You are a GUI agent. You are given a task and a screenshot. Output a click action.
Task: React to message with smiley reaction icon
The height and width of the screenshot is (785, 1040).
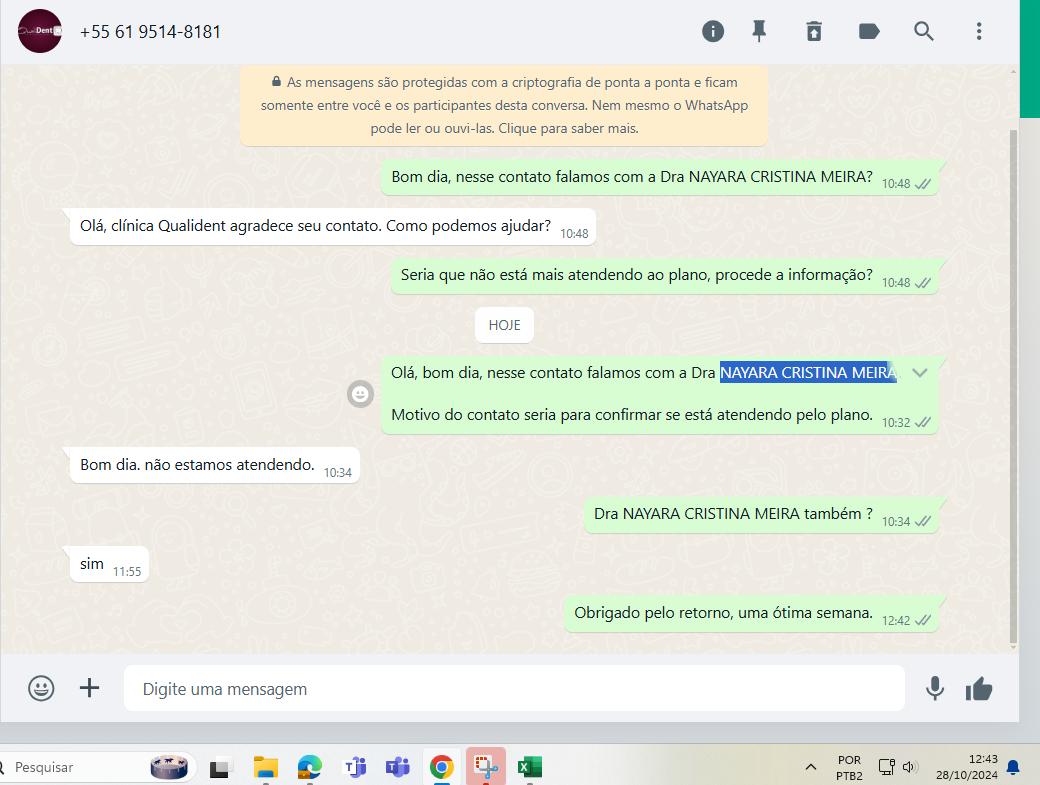click(x=360, y=394)
